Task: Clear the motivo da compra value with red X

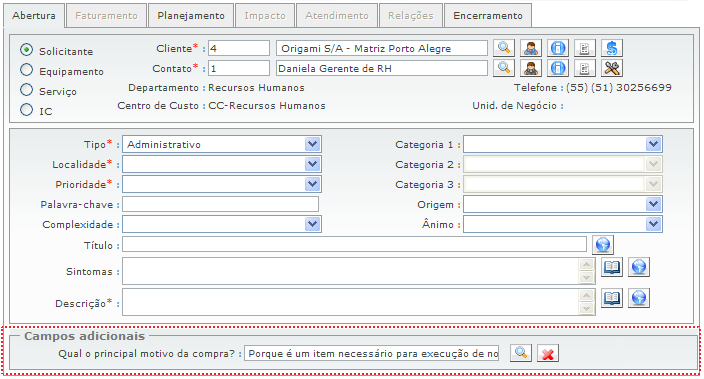Action: [548, 353]
